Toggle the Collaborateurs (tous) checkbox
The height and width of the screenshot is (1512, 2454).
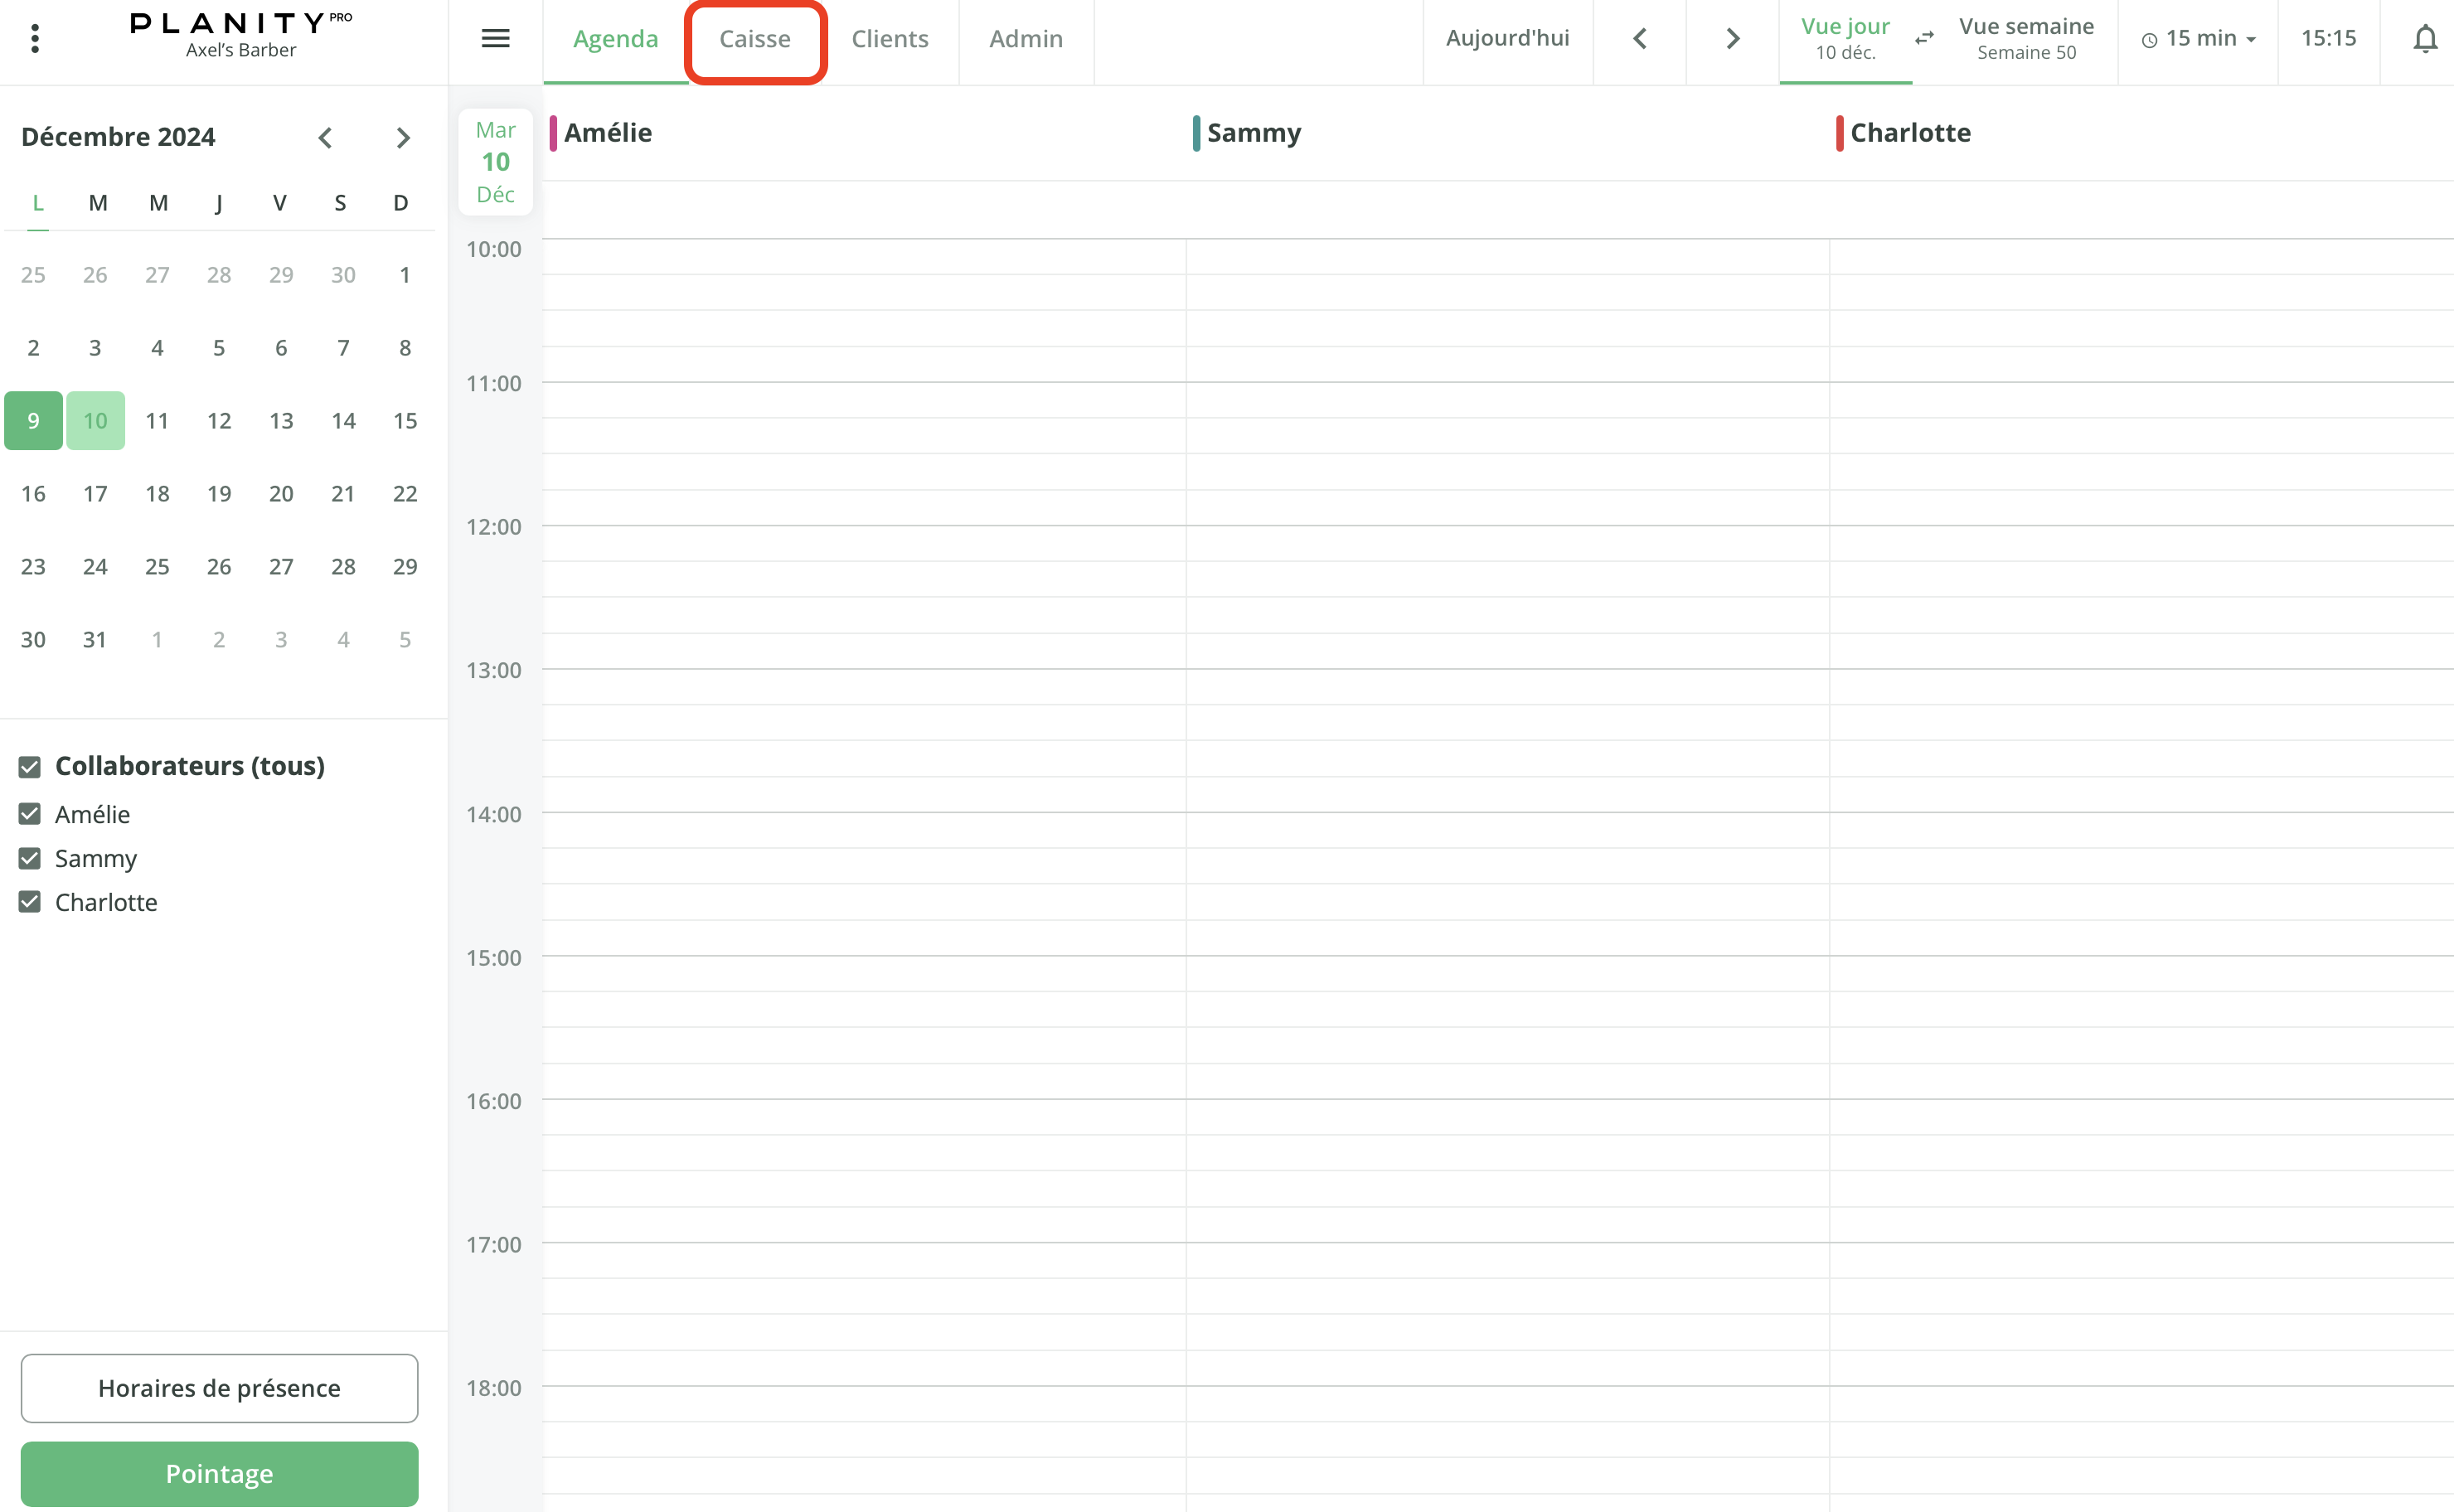(29, 767)
